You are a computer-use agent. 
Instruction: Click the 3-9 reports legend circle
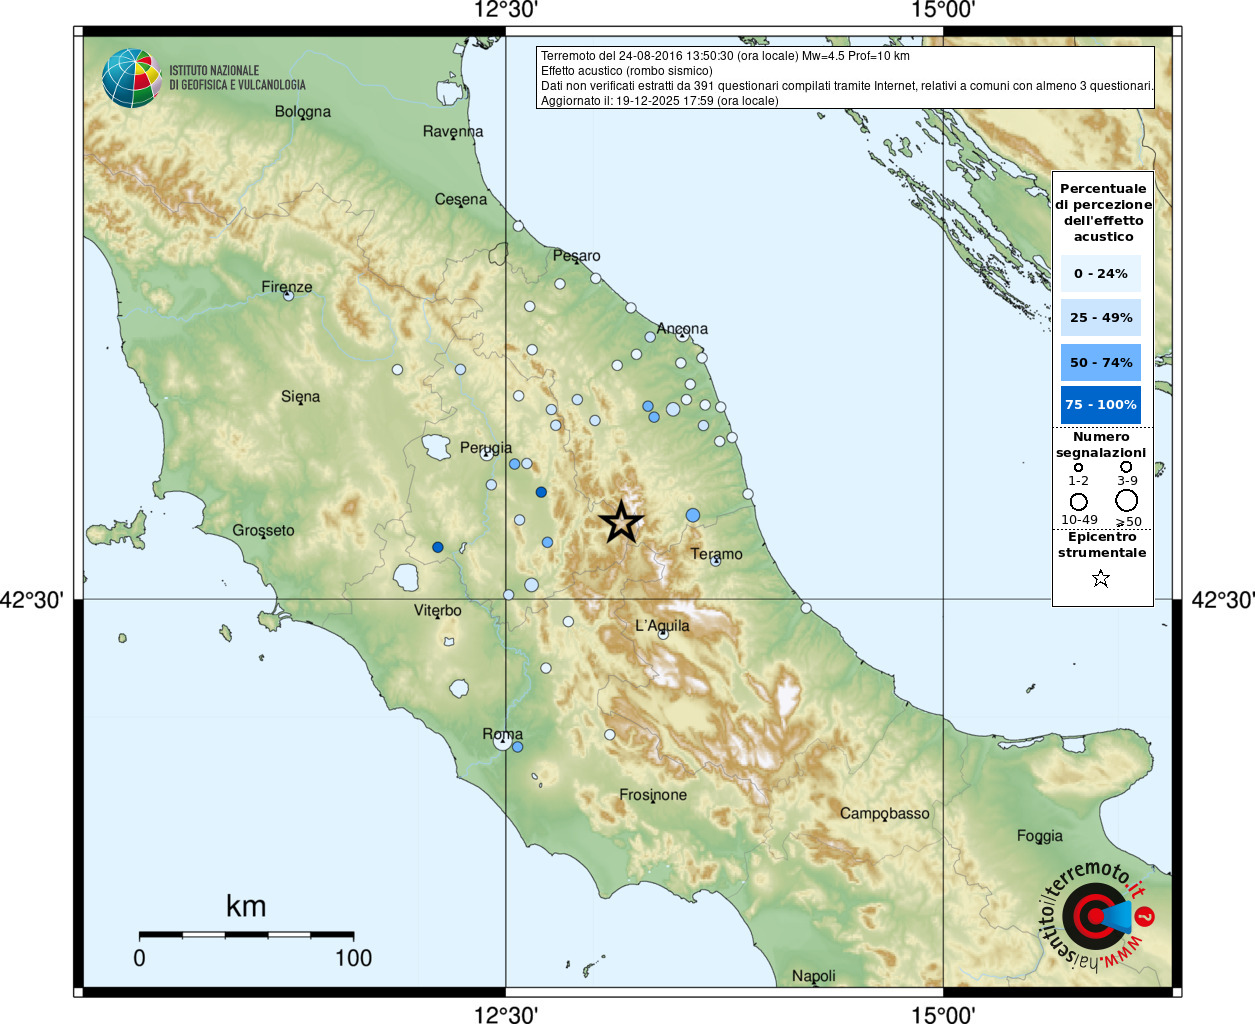[x=1126, y=467]
